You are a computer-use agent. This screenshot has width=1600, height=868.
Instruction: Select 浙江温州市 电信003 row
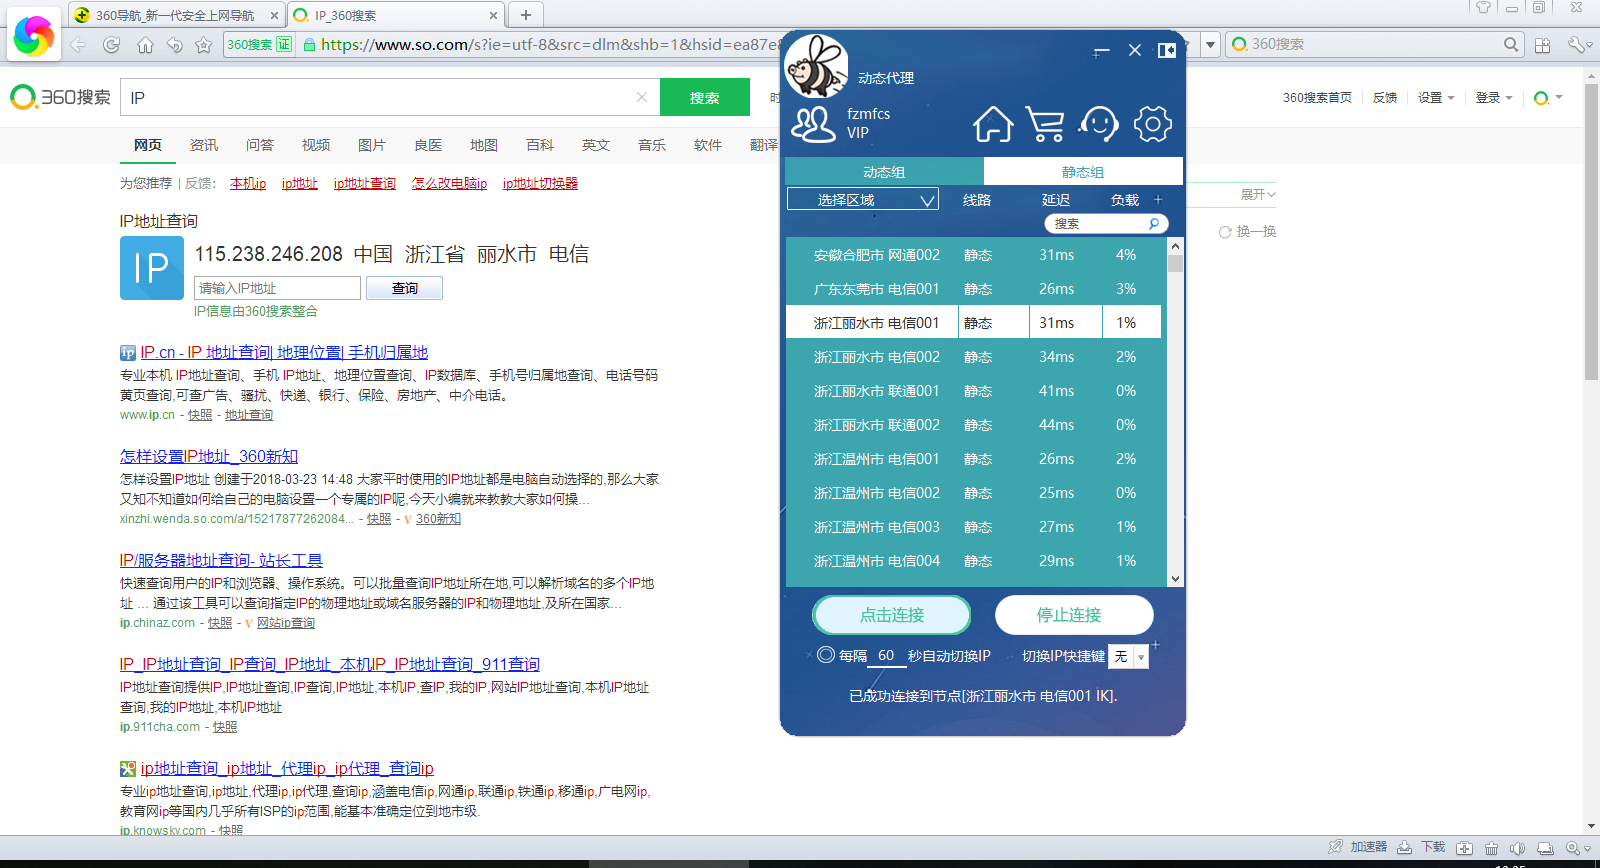974,527
